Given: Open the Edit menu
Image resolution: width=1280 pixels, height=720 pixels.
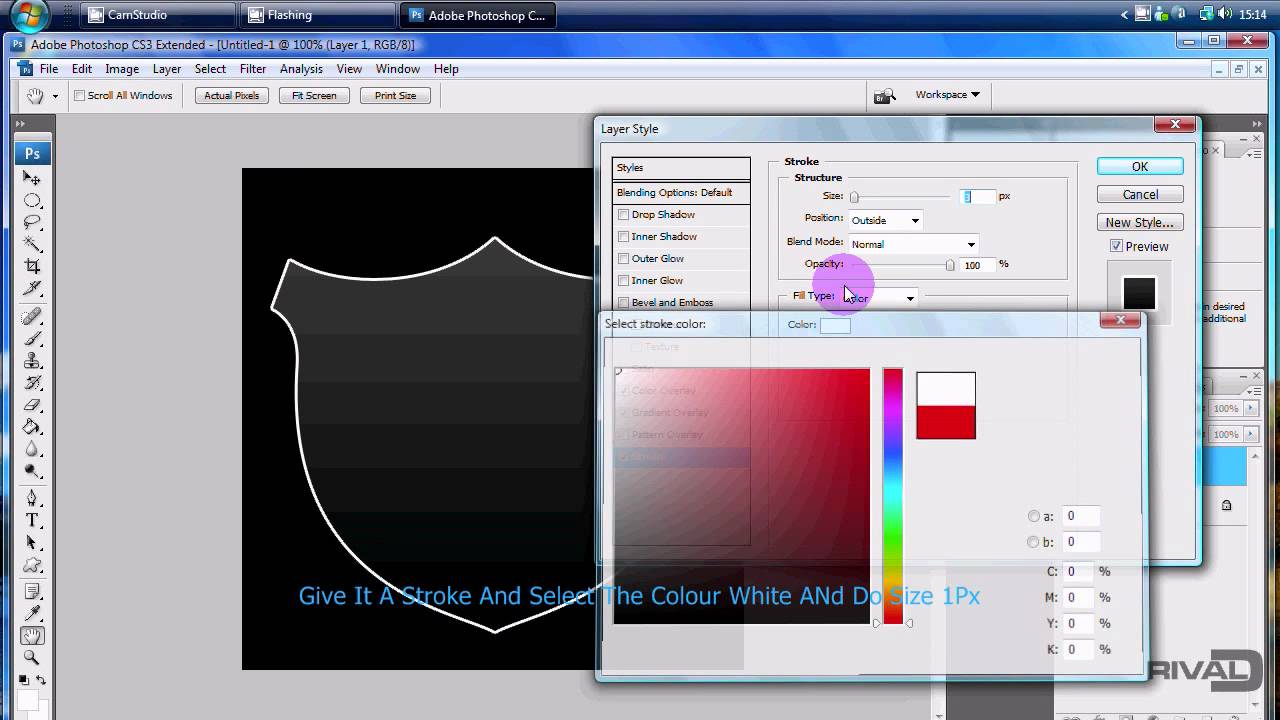Looking at the screenshot, I should coord(82,69).
